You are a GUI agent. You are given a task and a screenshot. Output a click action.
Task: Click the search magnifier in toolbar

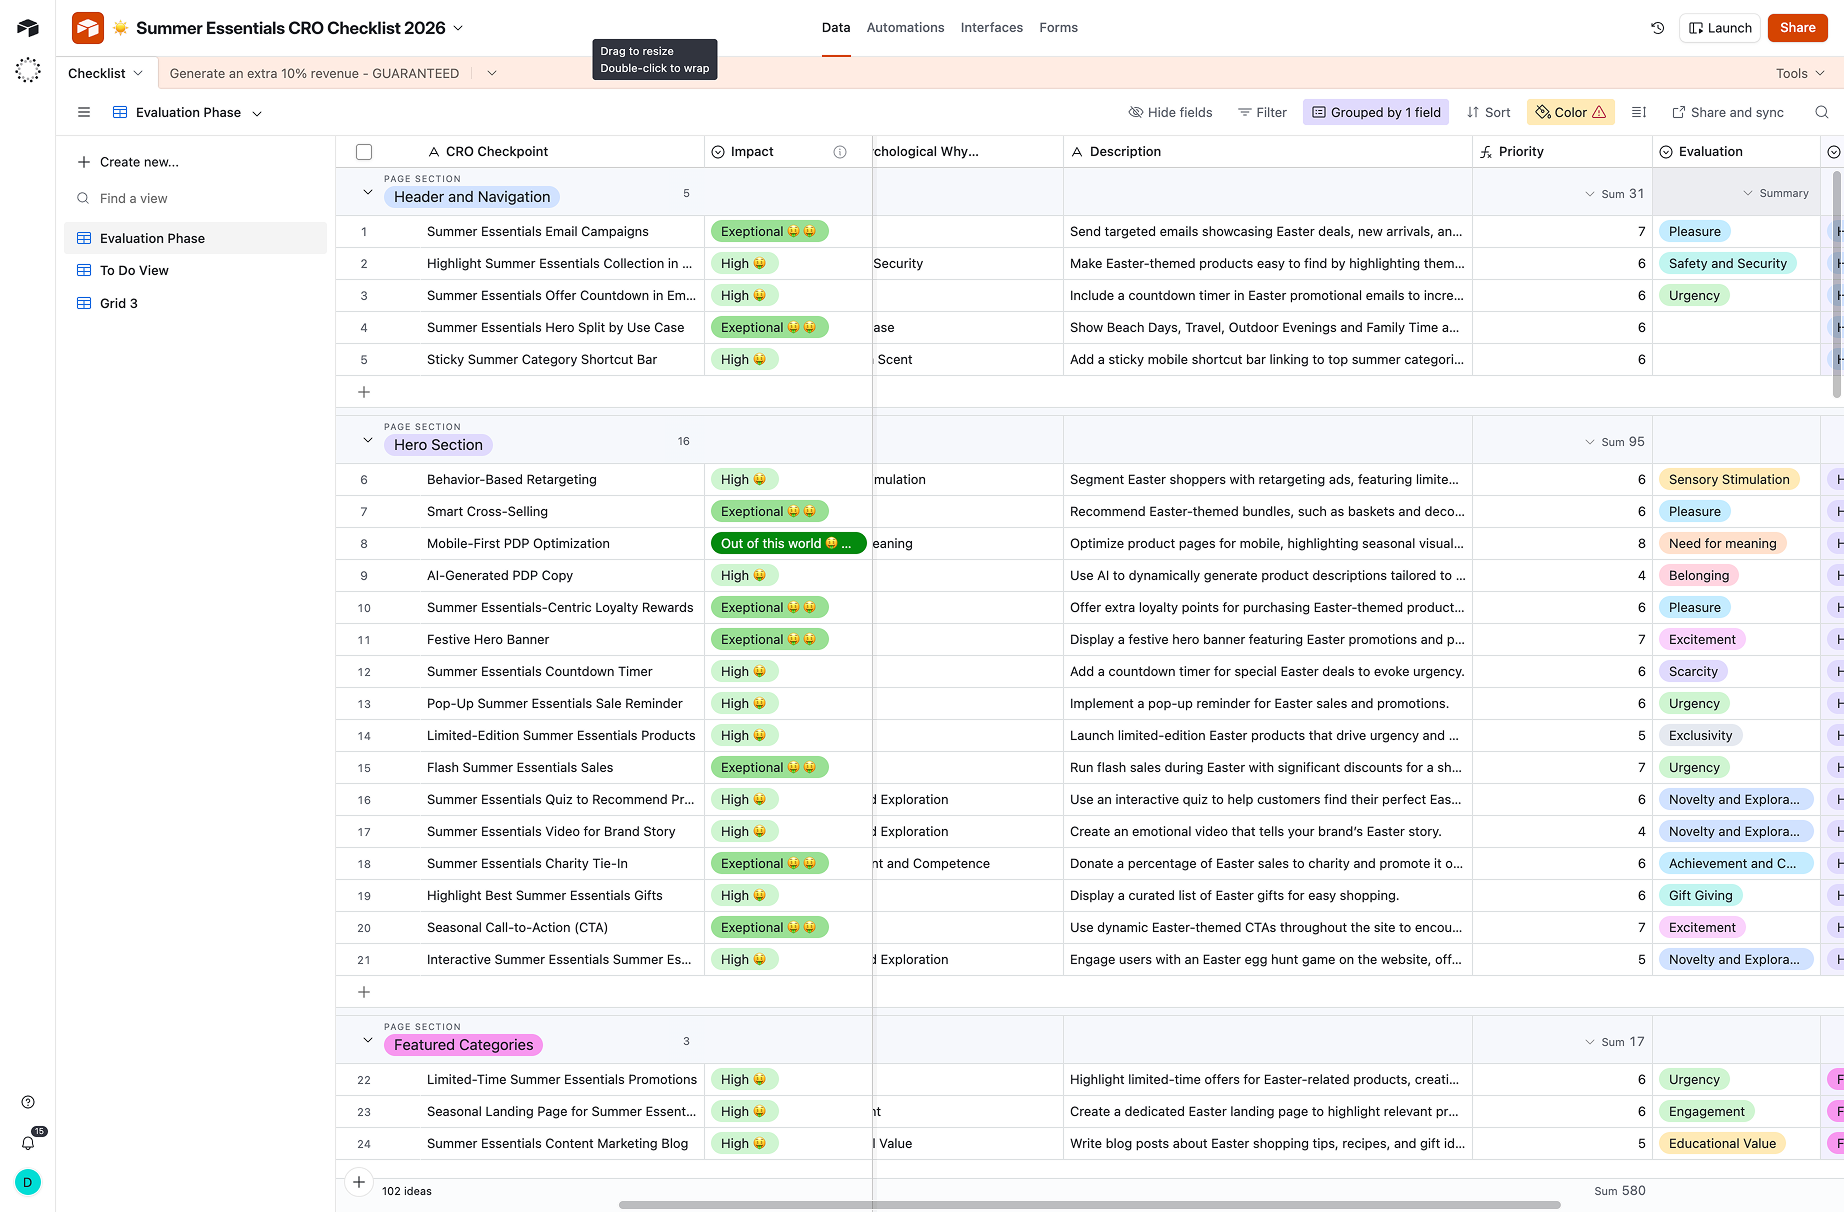point(1821,112)
